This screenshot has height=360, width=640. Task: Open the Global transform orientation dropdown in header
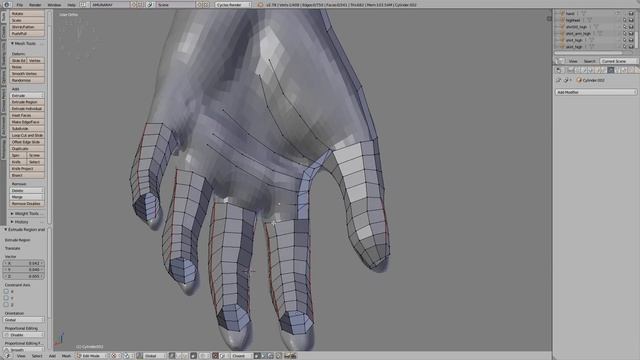click(x=154, y=356)
